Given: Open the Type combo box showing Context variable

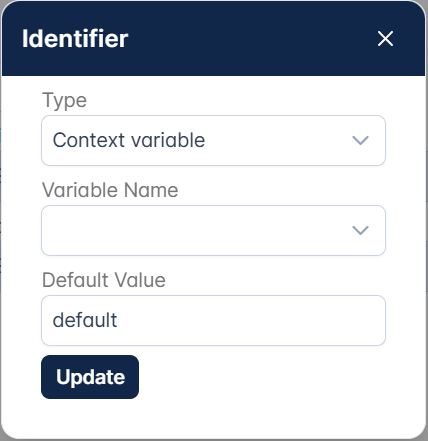Looking at the screenshot, I should click(x=213, y=140).
